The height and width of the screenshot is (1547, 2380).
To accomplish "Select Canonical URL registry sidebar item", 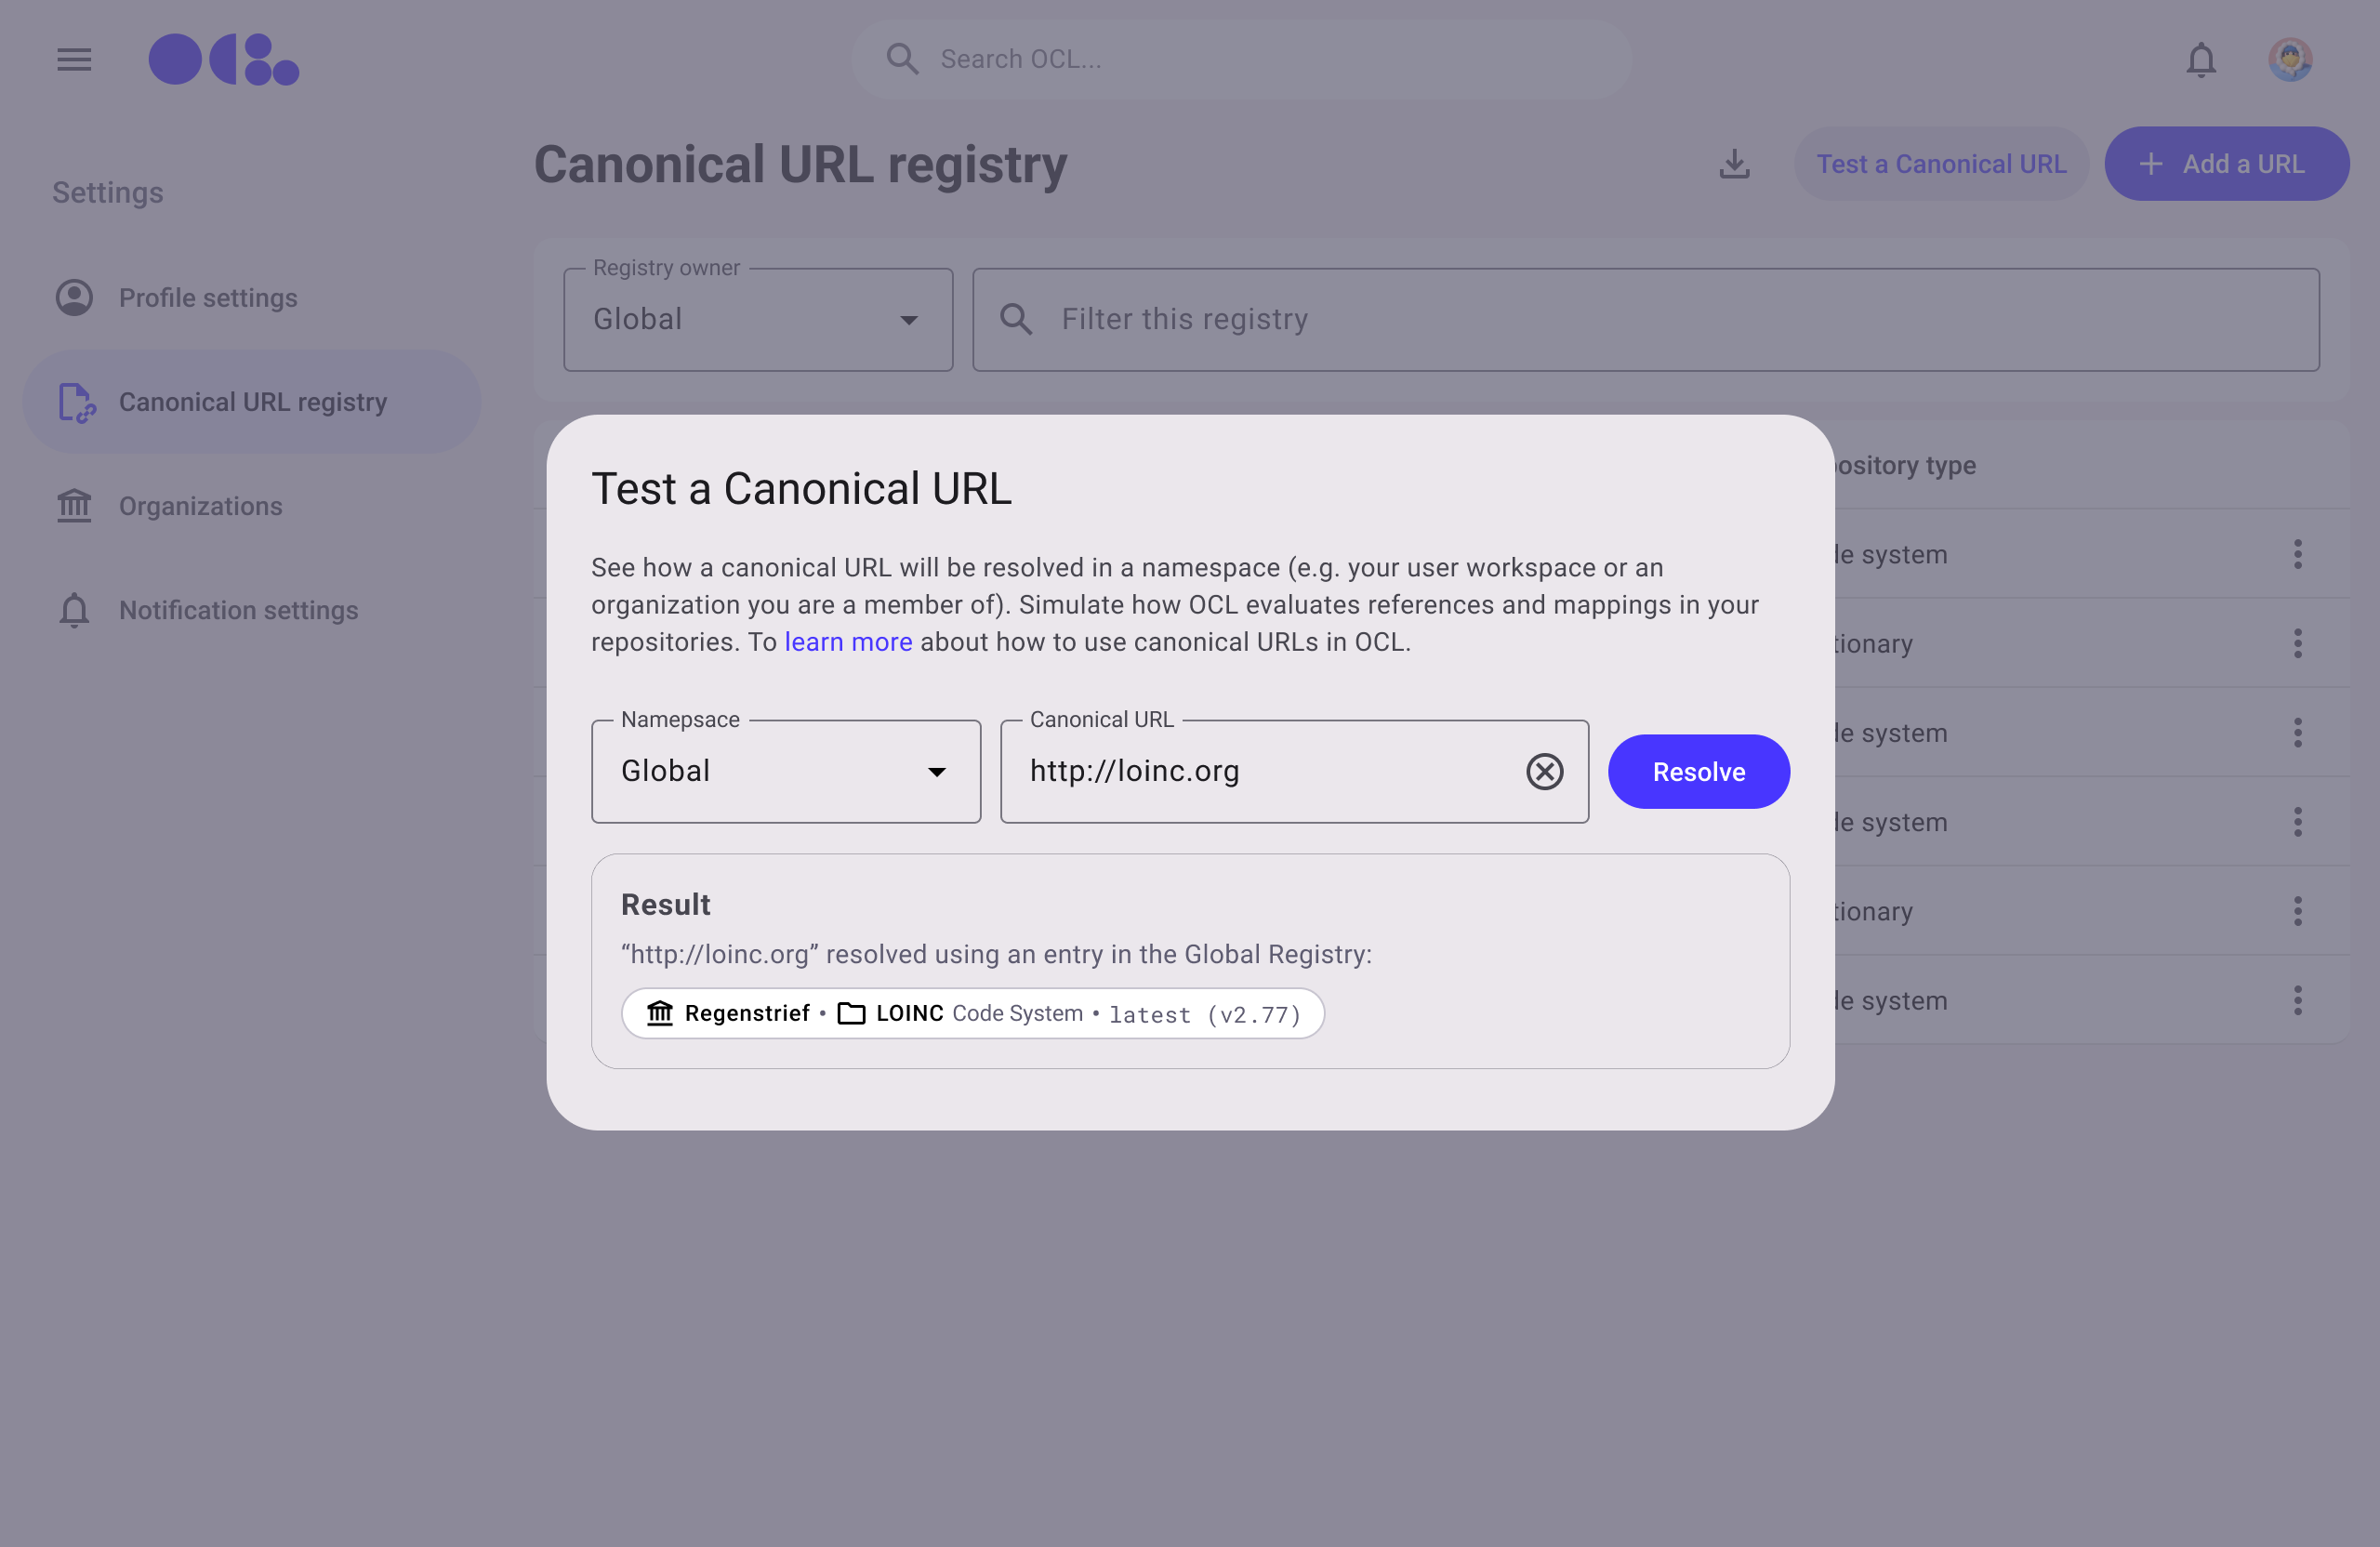I will coord(252,402).
